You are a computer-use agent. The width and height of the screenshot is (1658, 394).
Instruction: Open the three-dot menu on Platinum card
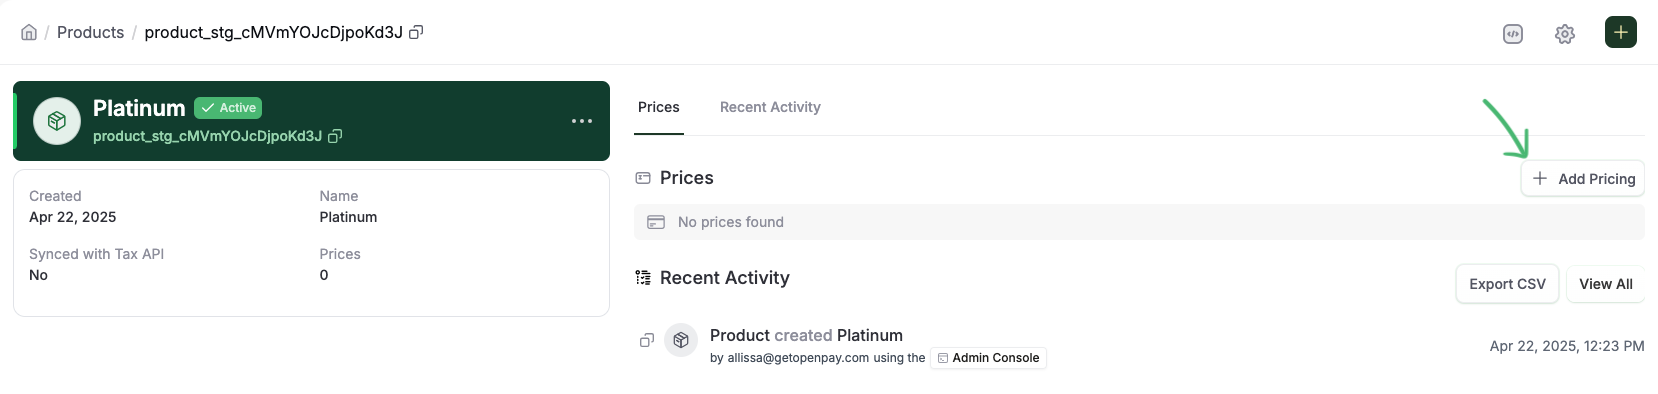point(582,121)
